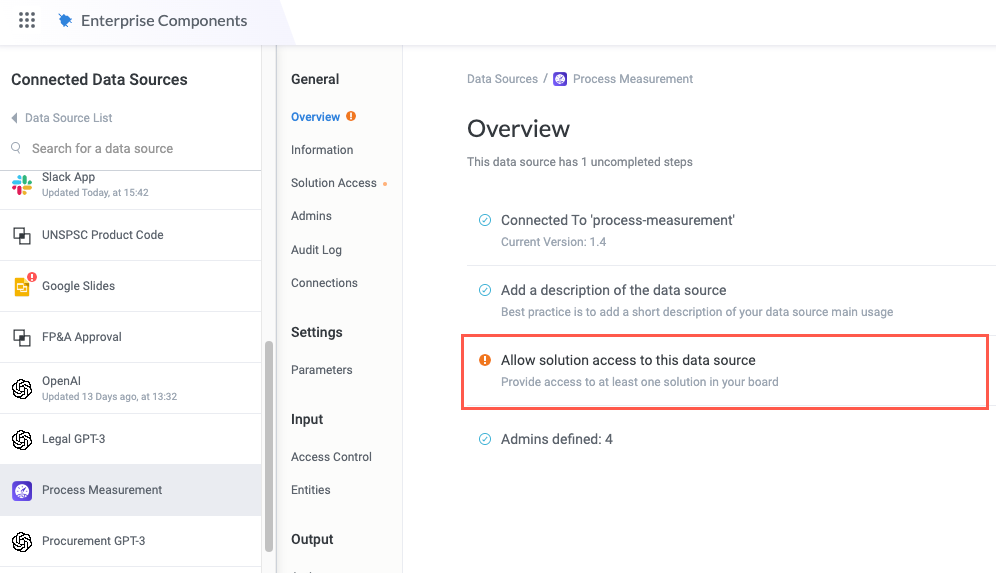Click the UNSPSC Product Code icon
996x573 pixels.
pyautogui.click(x=22, y=235)
